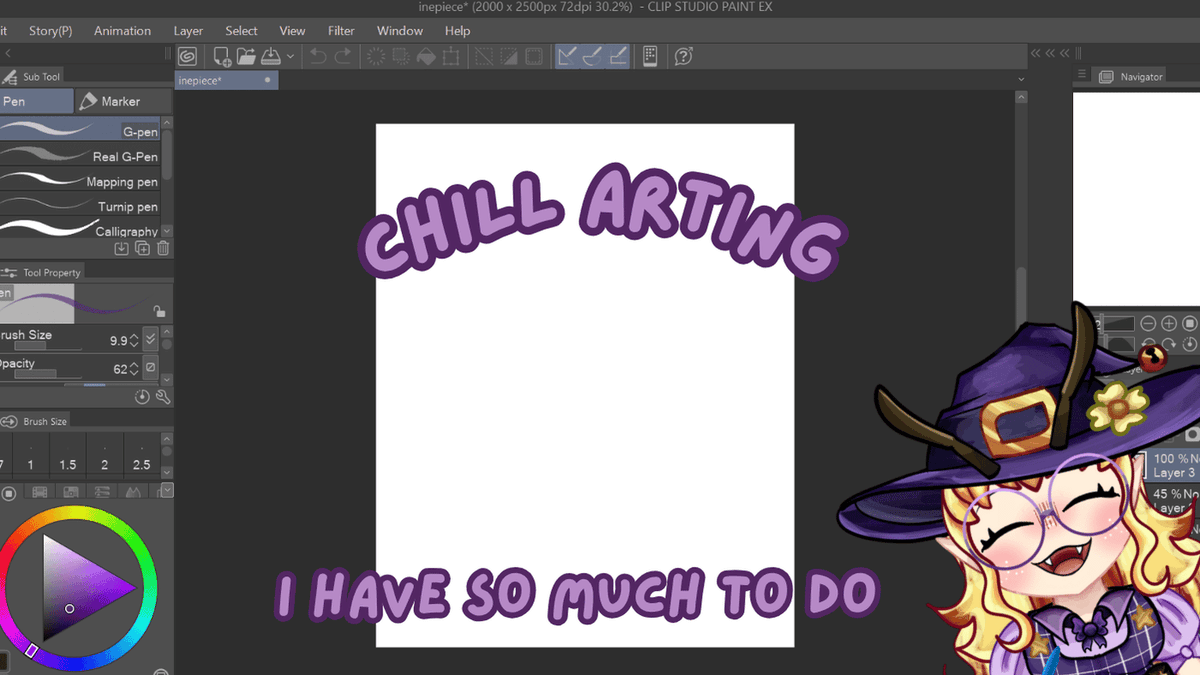The height and width of the screenshot is (675, 1200).
Task: Delete the sub tool with trash icon
Action: tap(163, 248)
